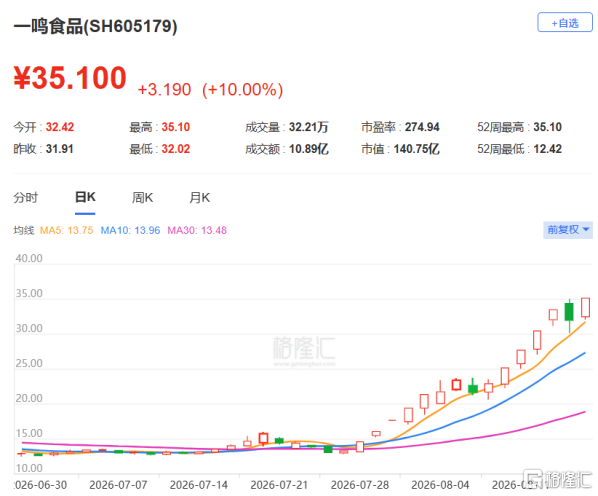
Task: Click the +自选 add to watchlist button
Action: [564, 23]
